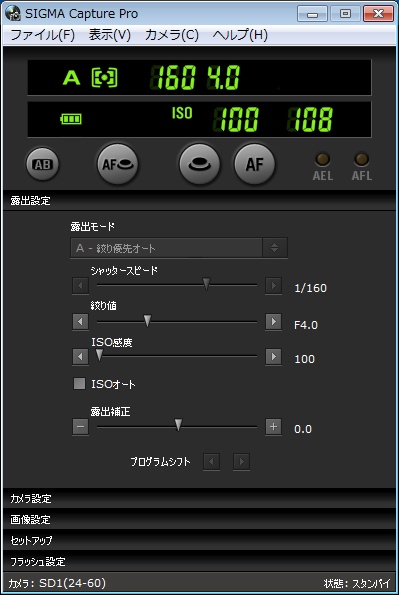Image resolution: width=399 pixels, height=595 pixels.
Task: Expand the 画像設定 section
Action: (x=199, y=519)
